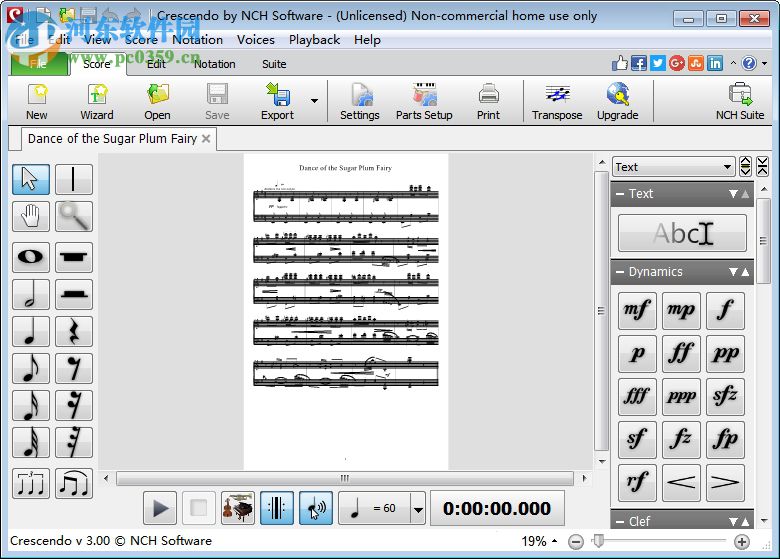780x559 pixels.
Task: Open the Voices menu
Action: [x=256, y=40]
